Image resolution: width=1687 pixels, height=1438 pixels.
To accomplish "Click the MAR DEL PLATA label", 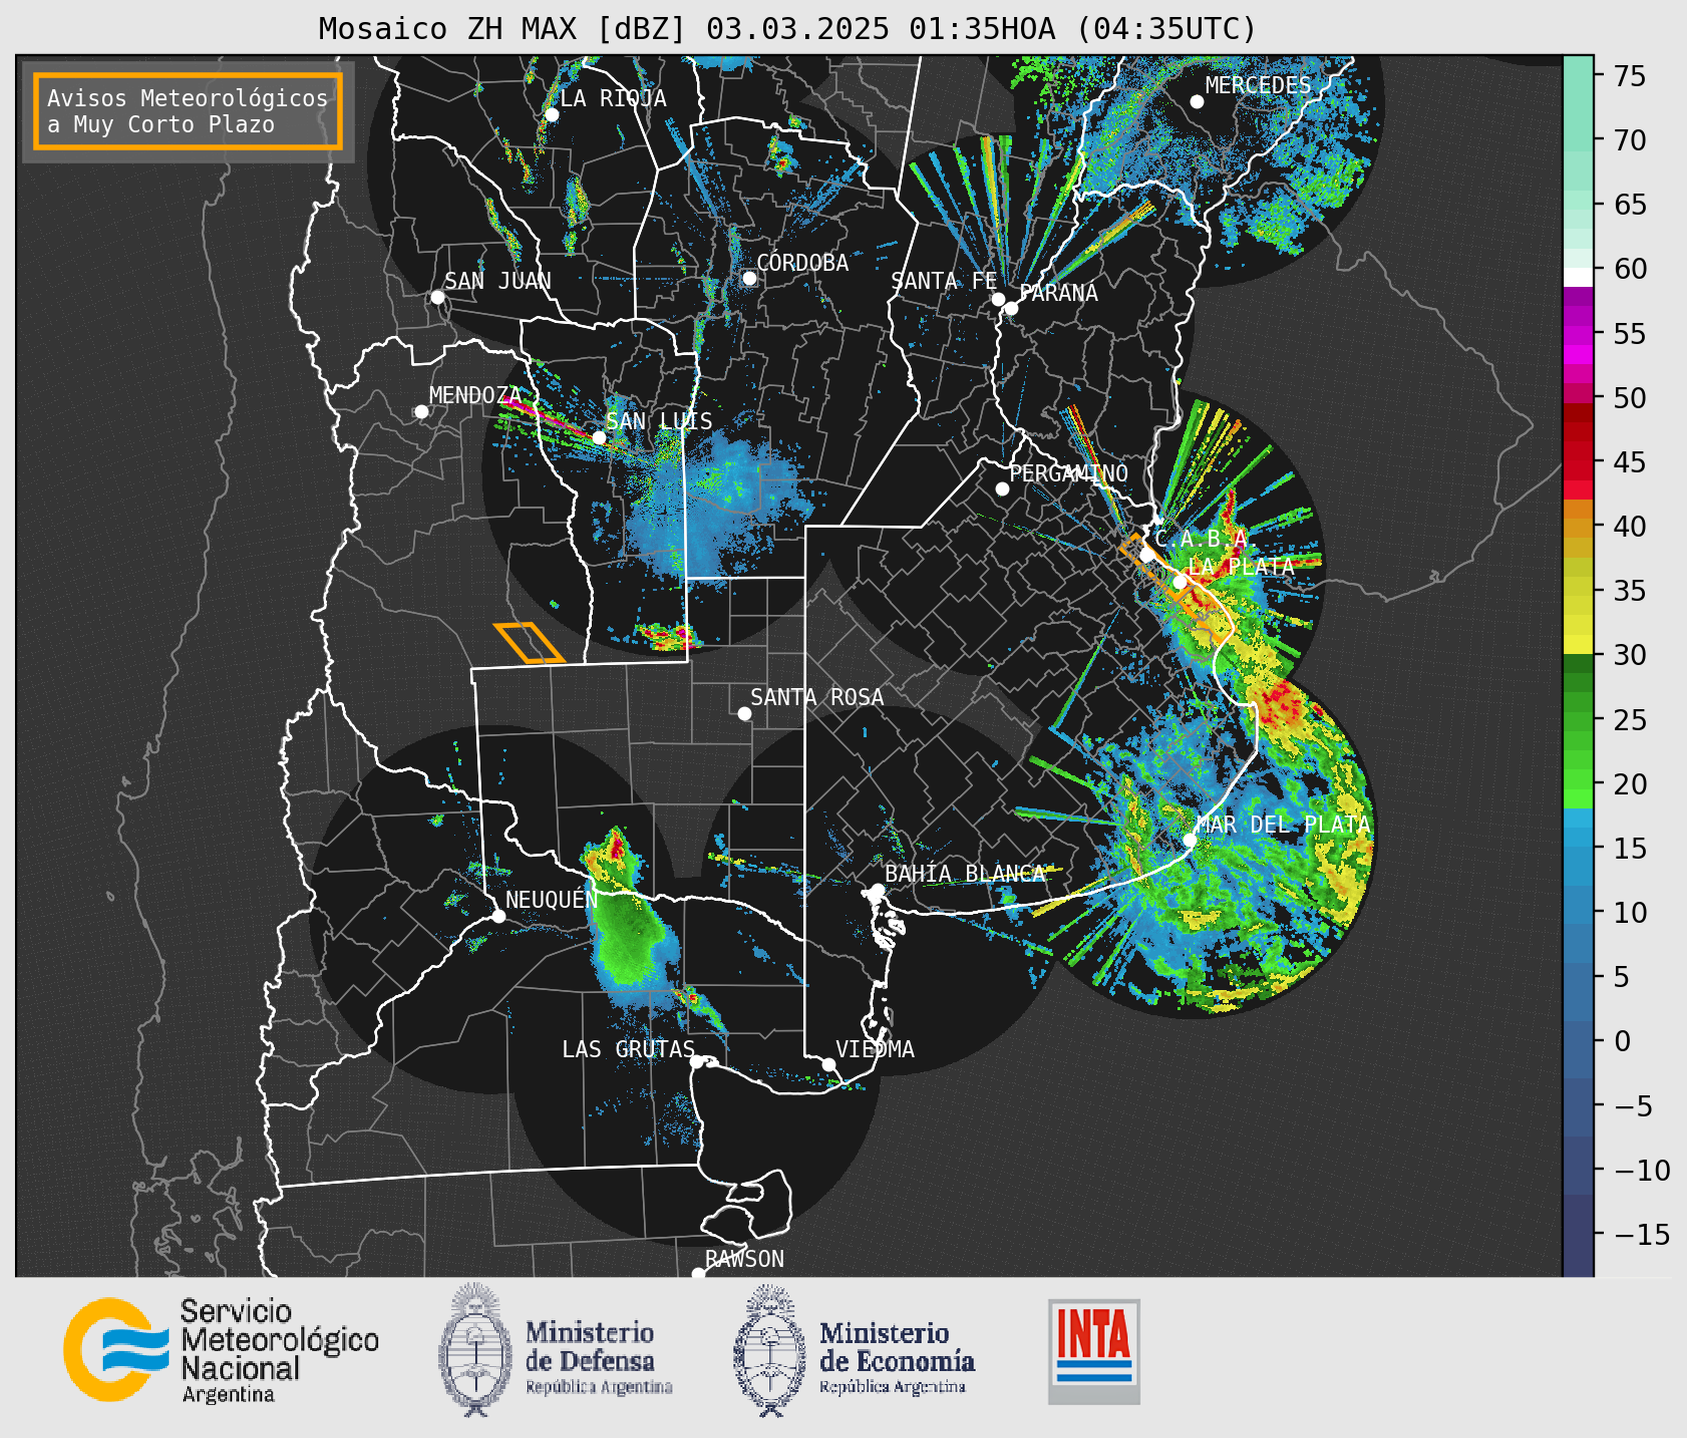I will [x=1283, y=825].
